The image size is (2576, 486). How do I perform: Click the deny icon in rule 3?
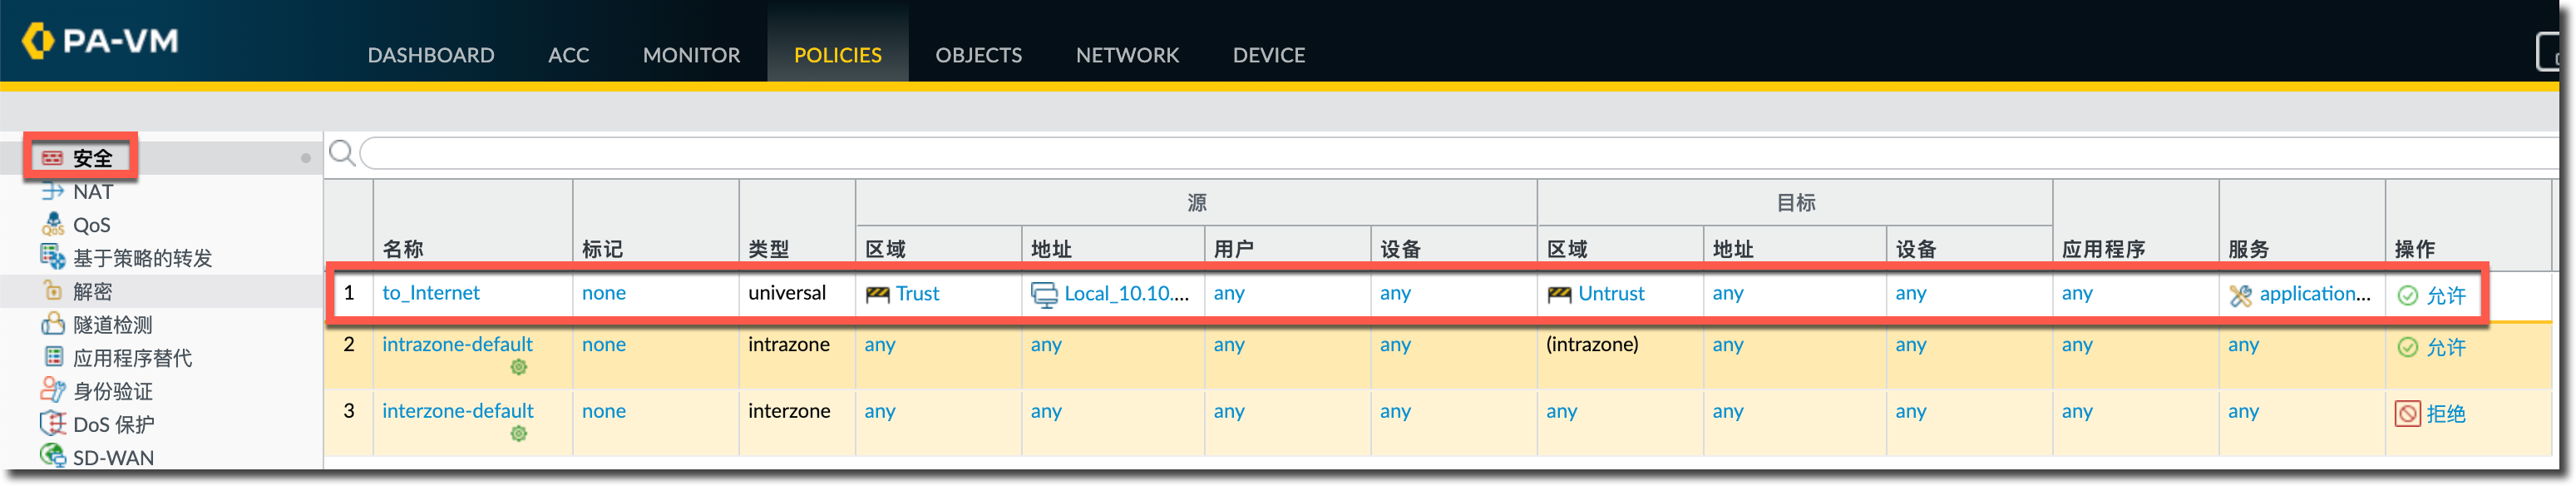coord(2407,413)
